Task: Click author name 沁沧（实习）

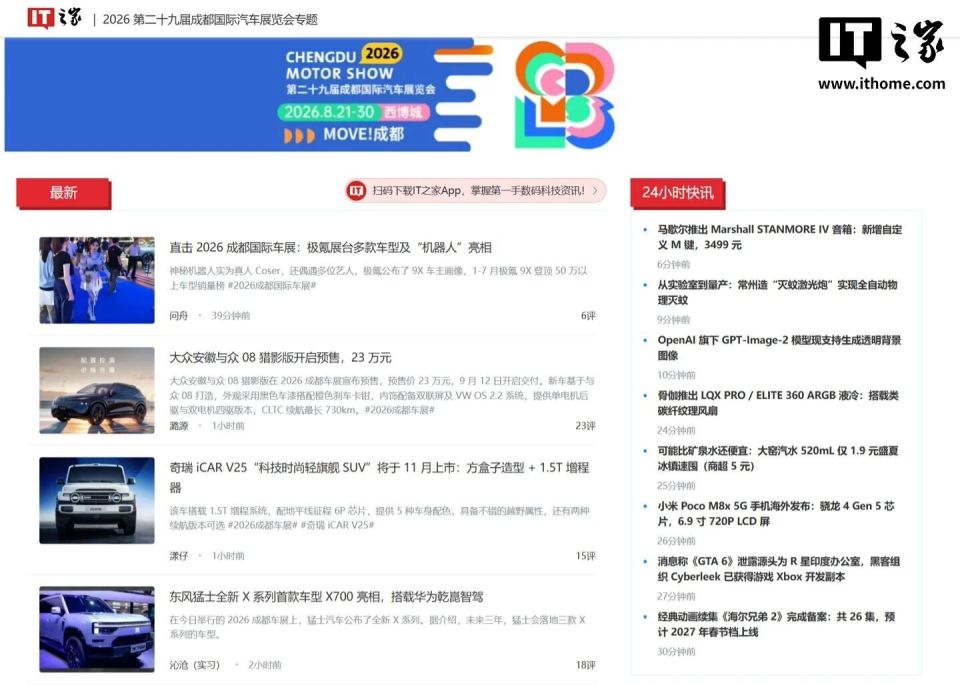Action: [x=195, y=665]
